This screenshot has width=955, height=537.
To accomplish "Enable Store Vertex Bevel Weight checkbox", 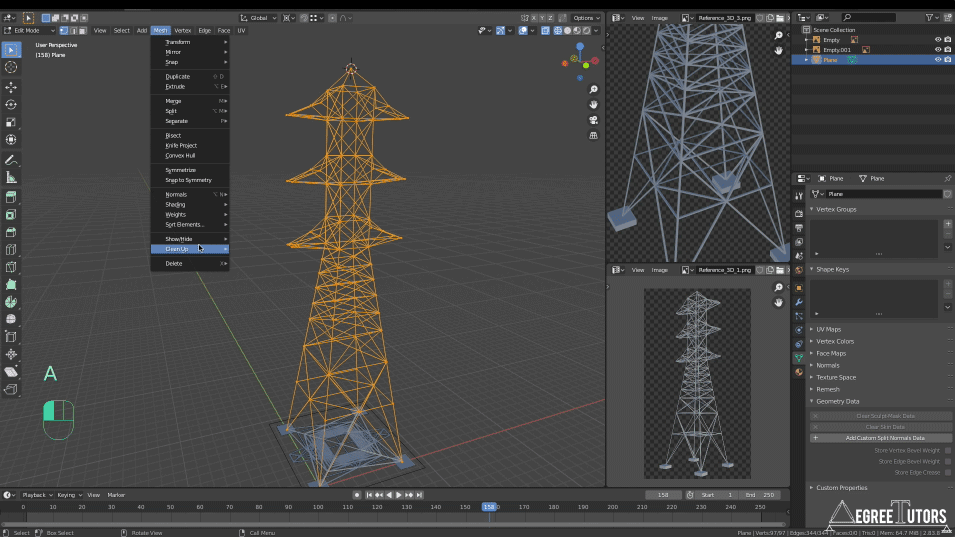I will [947, 450].
